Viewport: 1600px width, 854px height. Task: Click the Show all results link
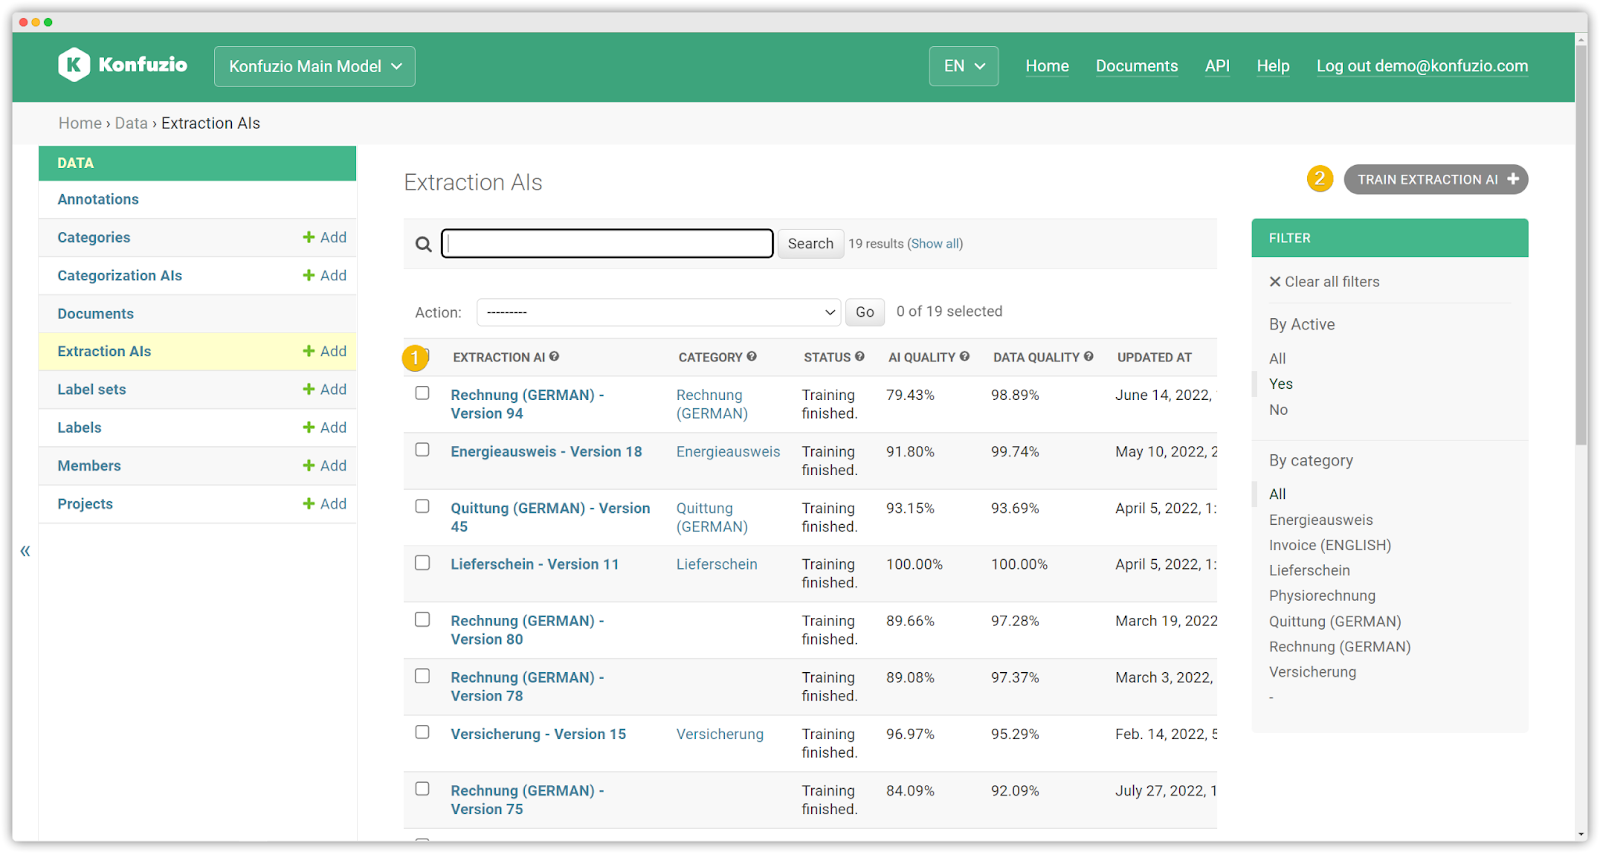935,244
